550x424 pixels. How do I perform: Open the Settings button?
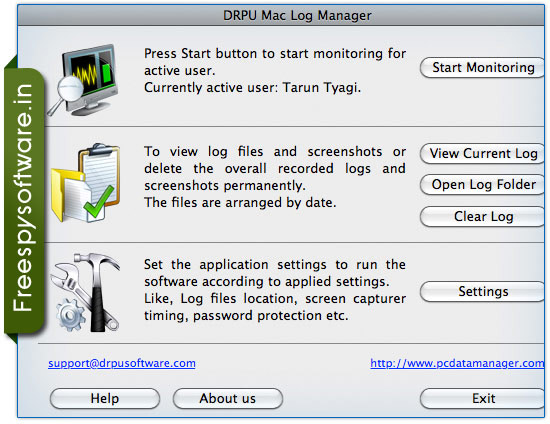tap(482, 291)
